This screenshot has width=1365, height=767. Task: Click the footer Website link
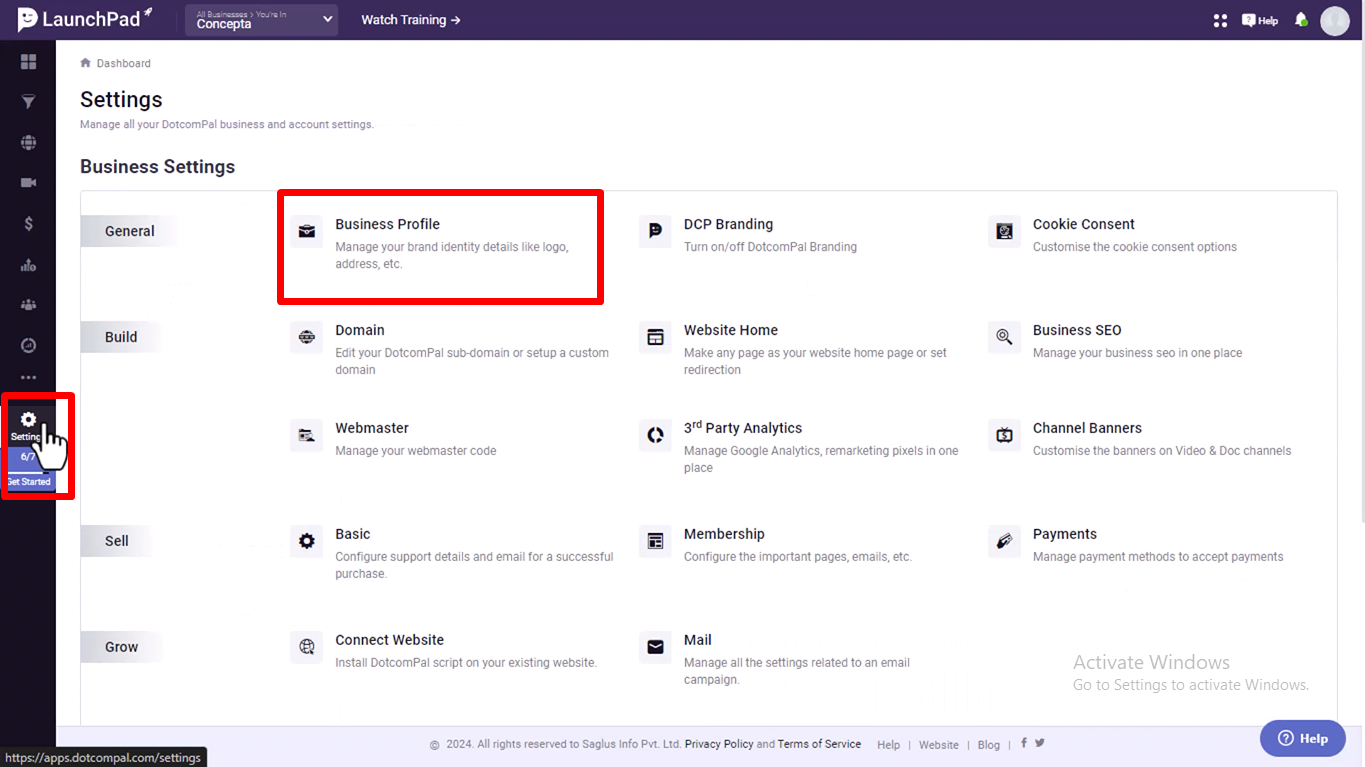coord(939,745)
